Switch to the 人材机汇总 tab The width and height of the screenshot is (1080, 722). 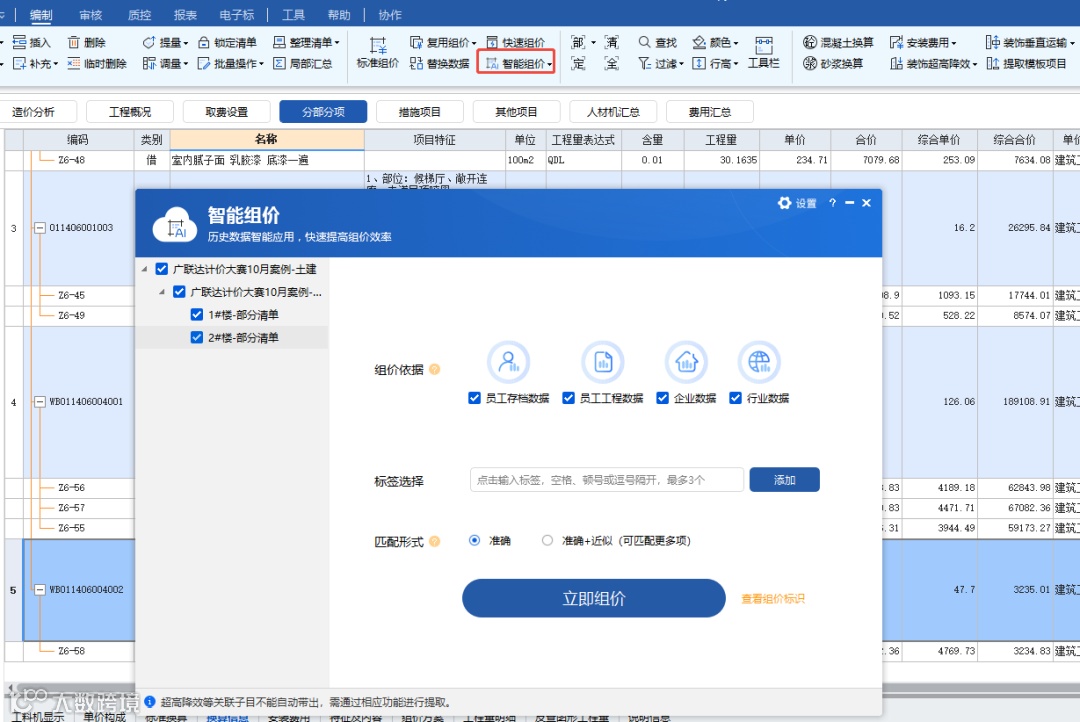613,112
